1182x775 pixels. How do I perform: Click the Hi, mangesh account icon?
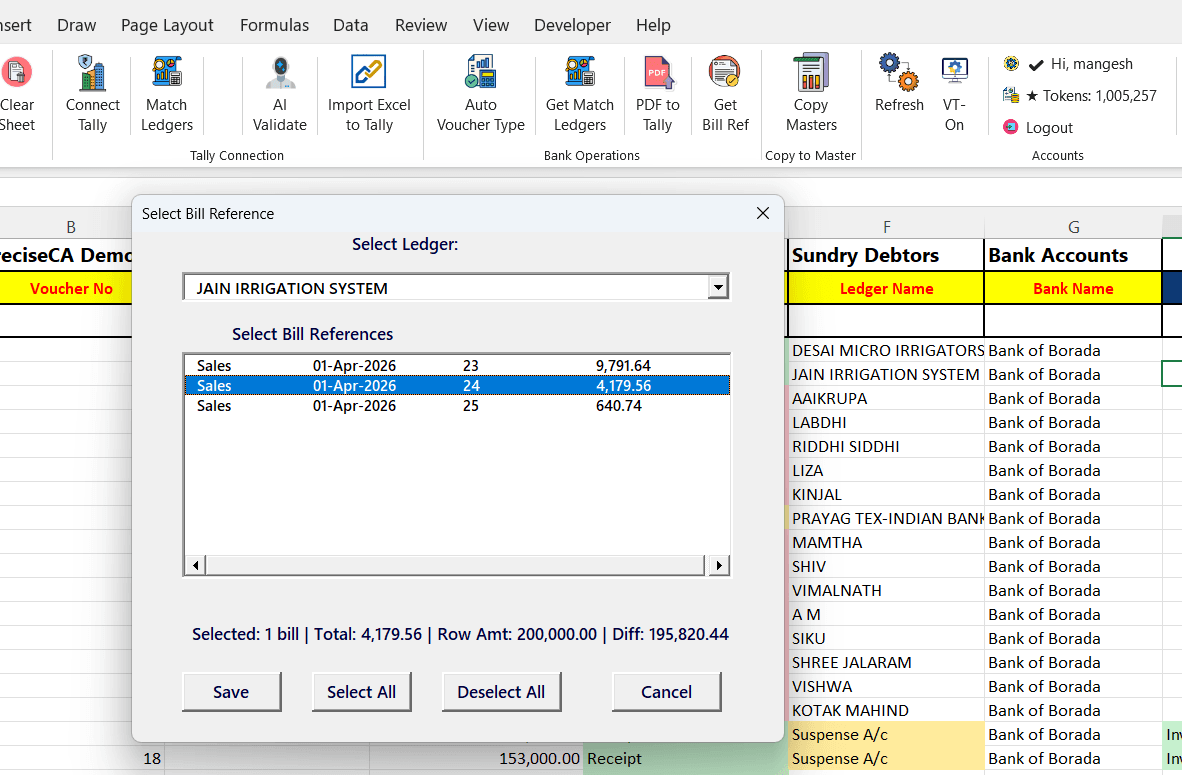pyautogui.click(x=1011, y=63)
